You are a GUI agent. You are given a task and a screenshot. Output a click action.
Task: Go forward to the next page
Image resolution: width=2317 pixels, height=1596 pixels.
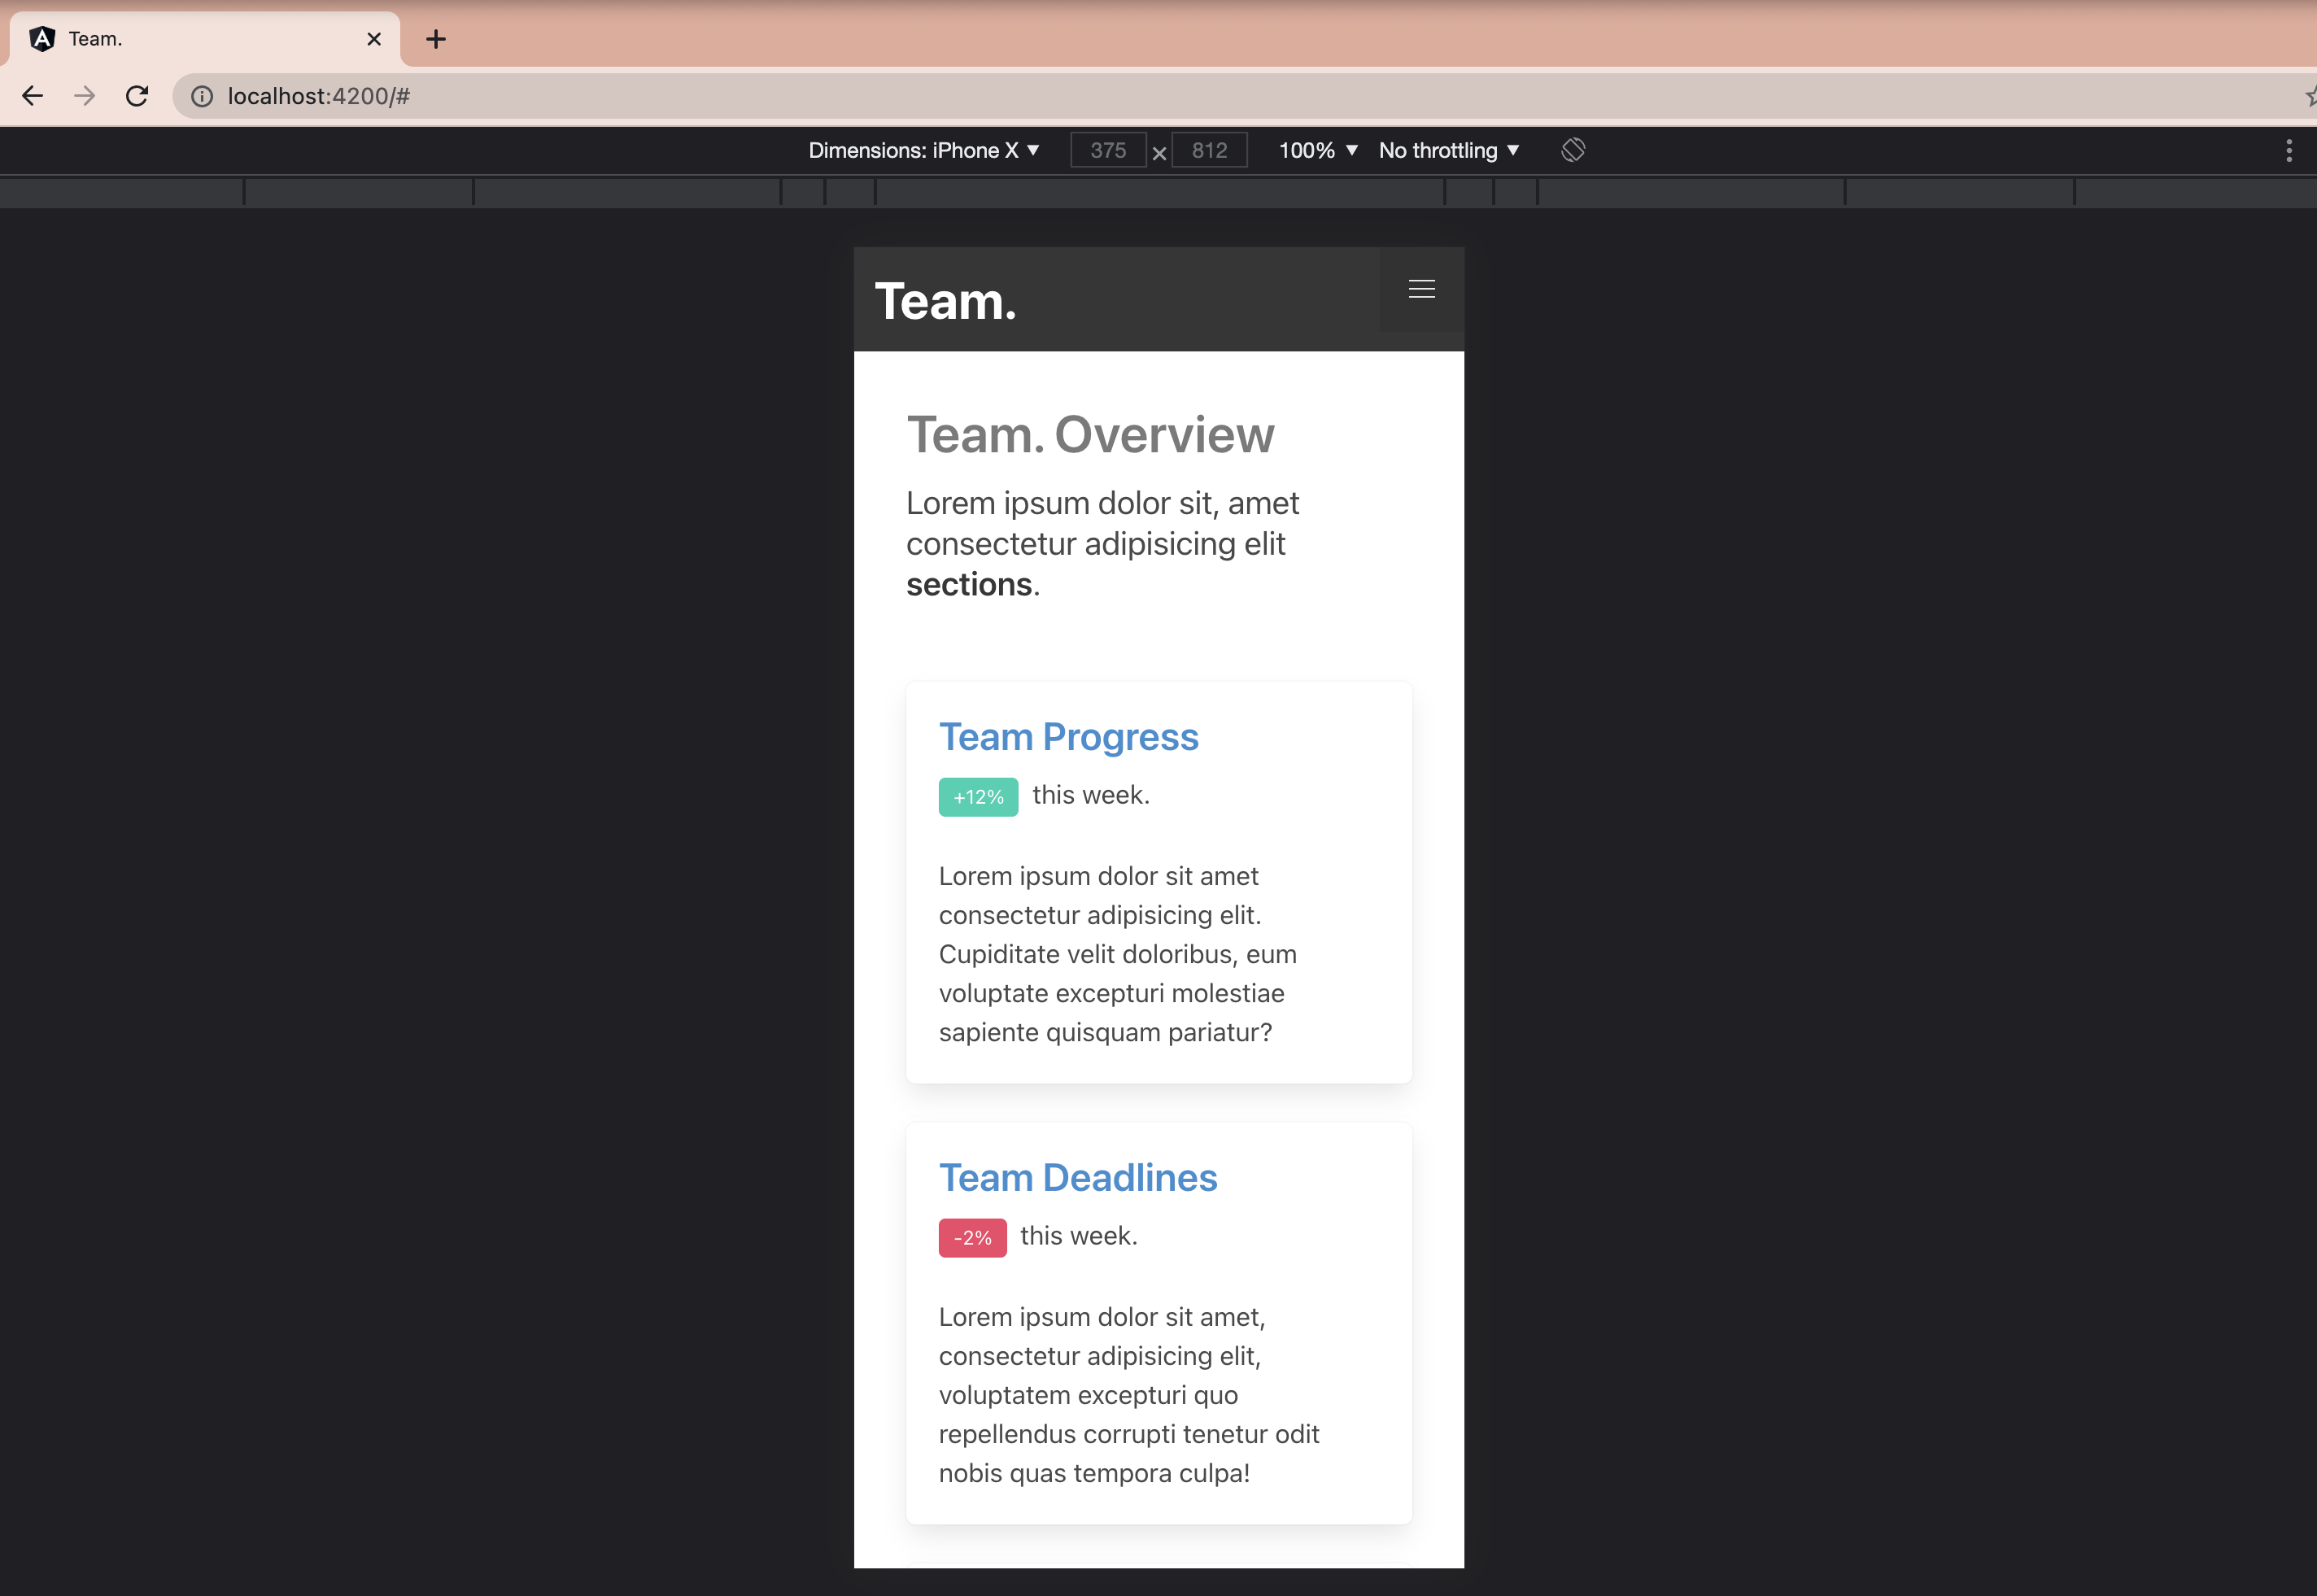85,96
